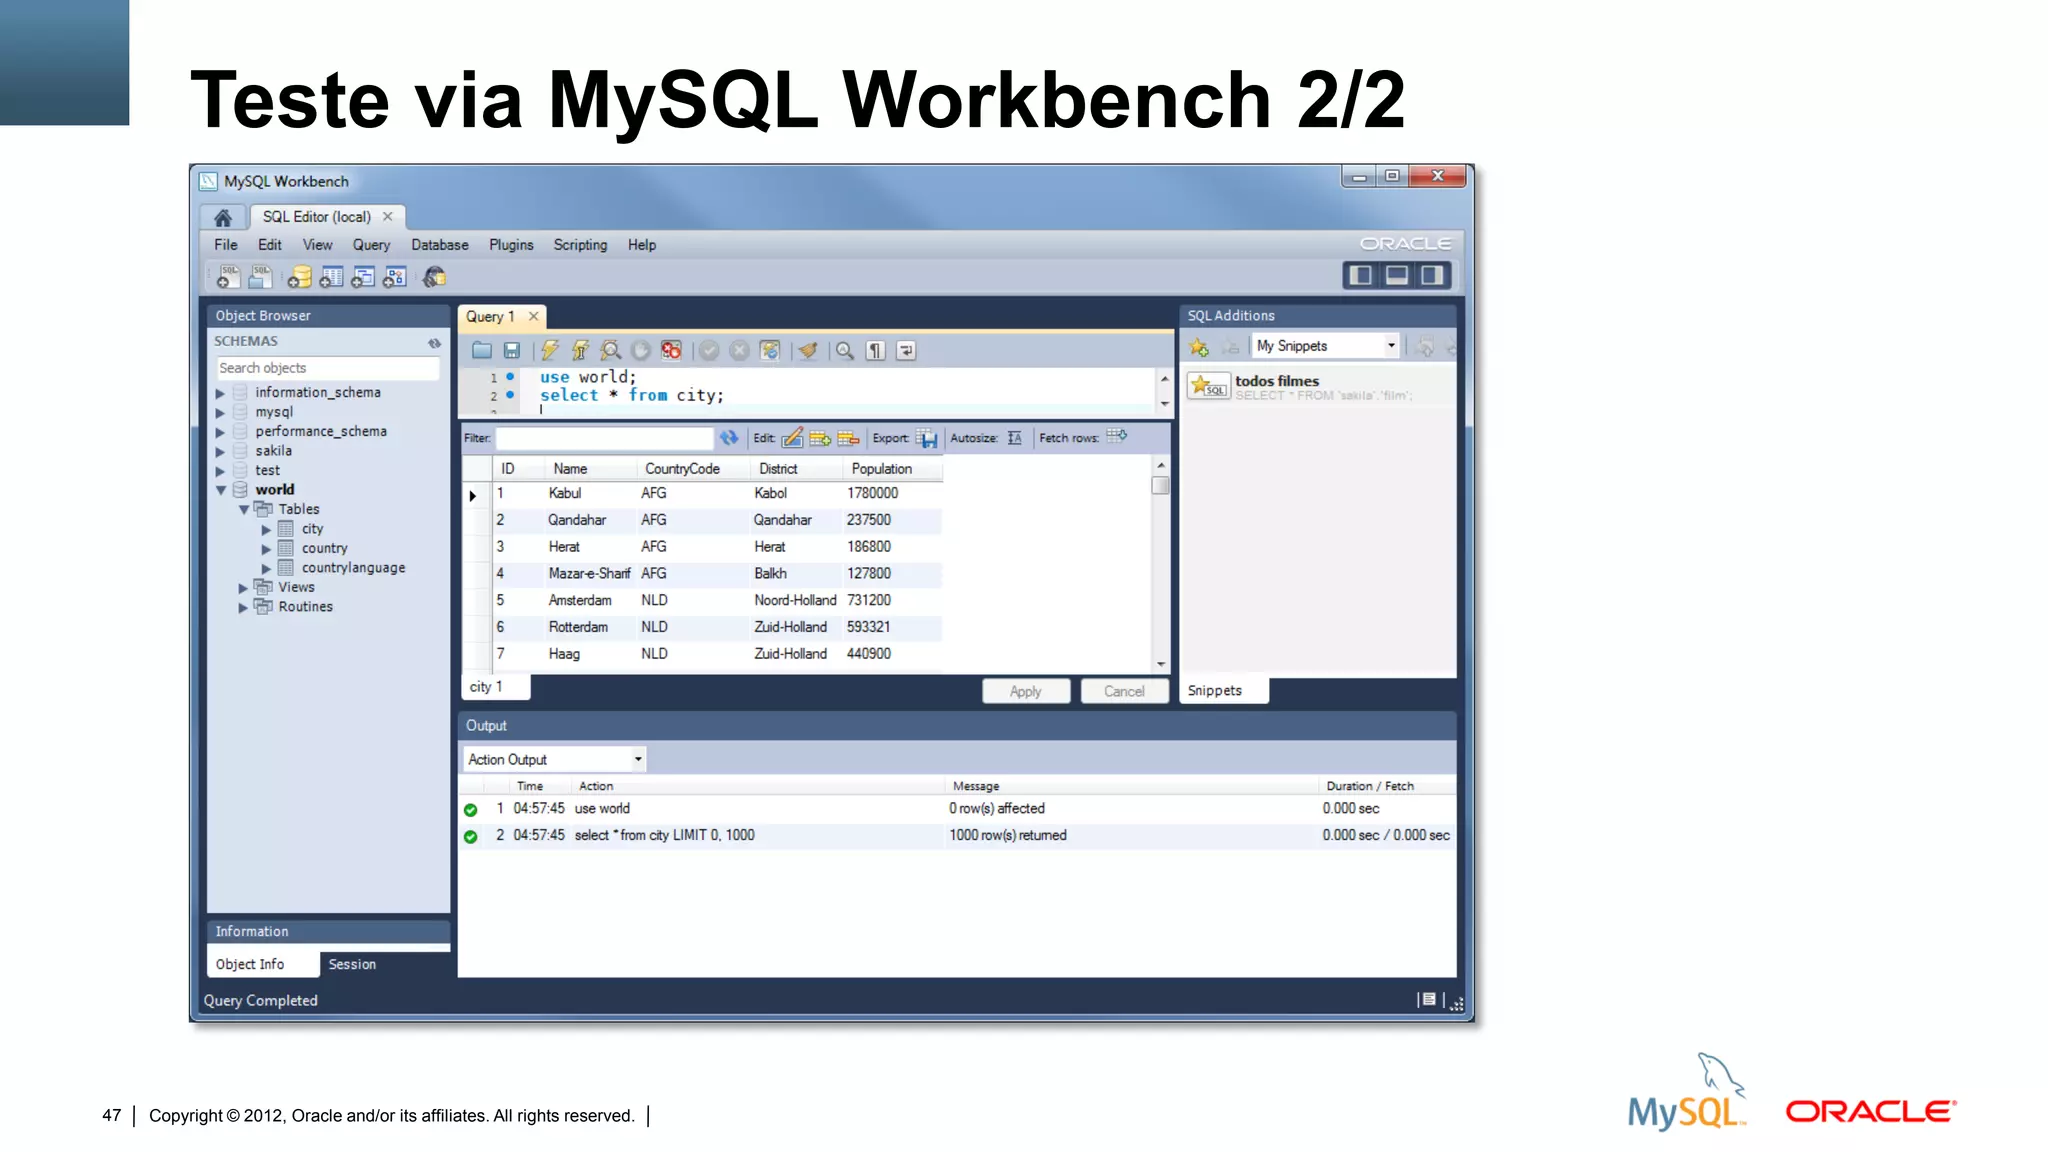Click the result Filter input field

point(604,438)
